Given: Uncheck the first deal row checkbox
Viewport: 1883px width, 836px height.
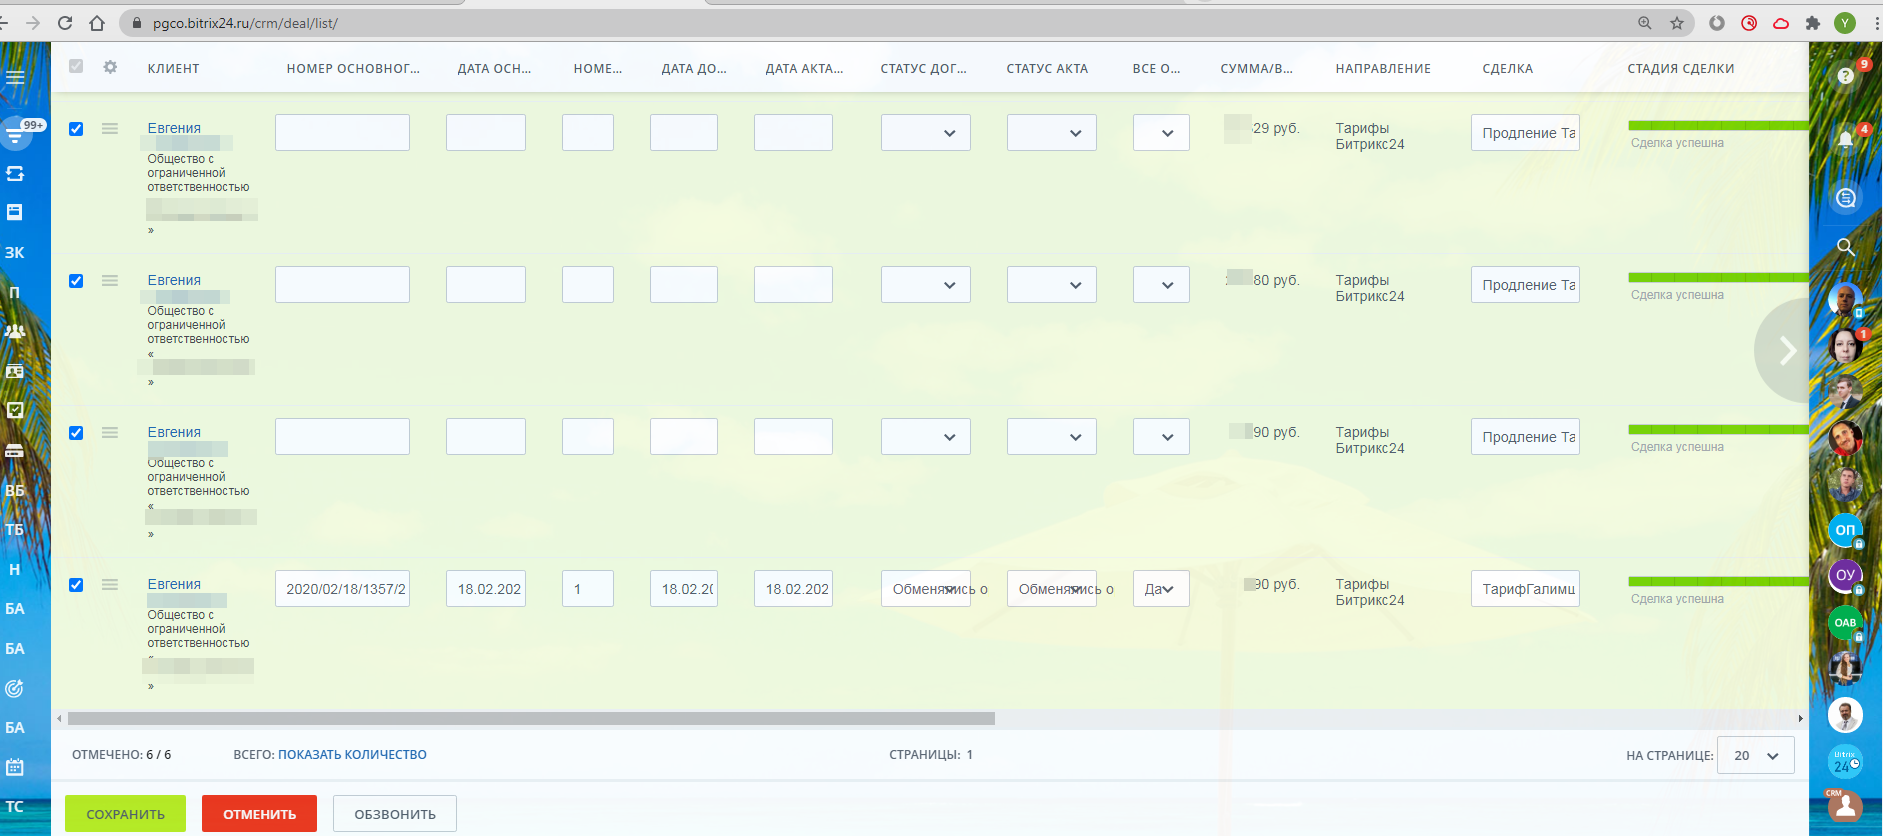Looking at the screenshot, I should pos(76,129).
